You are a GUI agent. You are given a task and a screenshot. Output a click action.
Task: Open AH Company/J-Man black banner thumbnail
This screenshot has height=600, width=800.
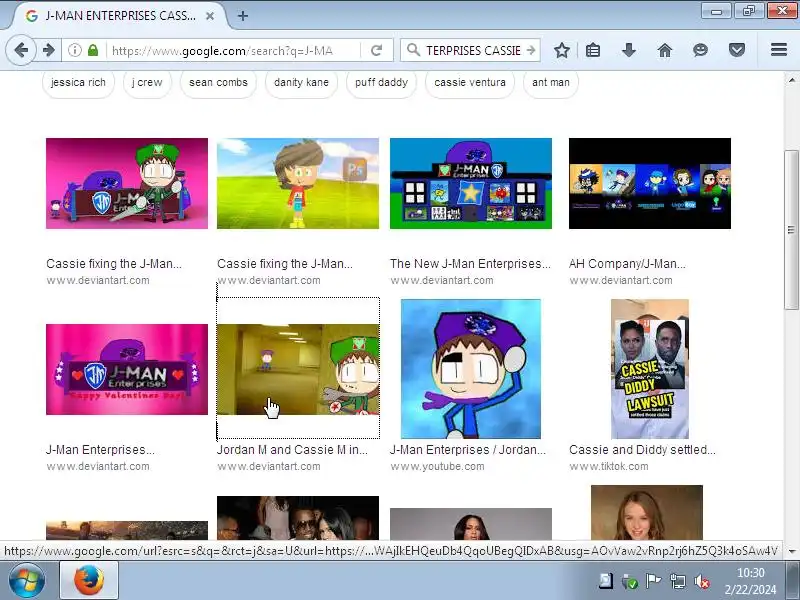tap(649, 183)
